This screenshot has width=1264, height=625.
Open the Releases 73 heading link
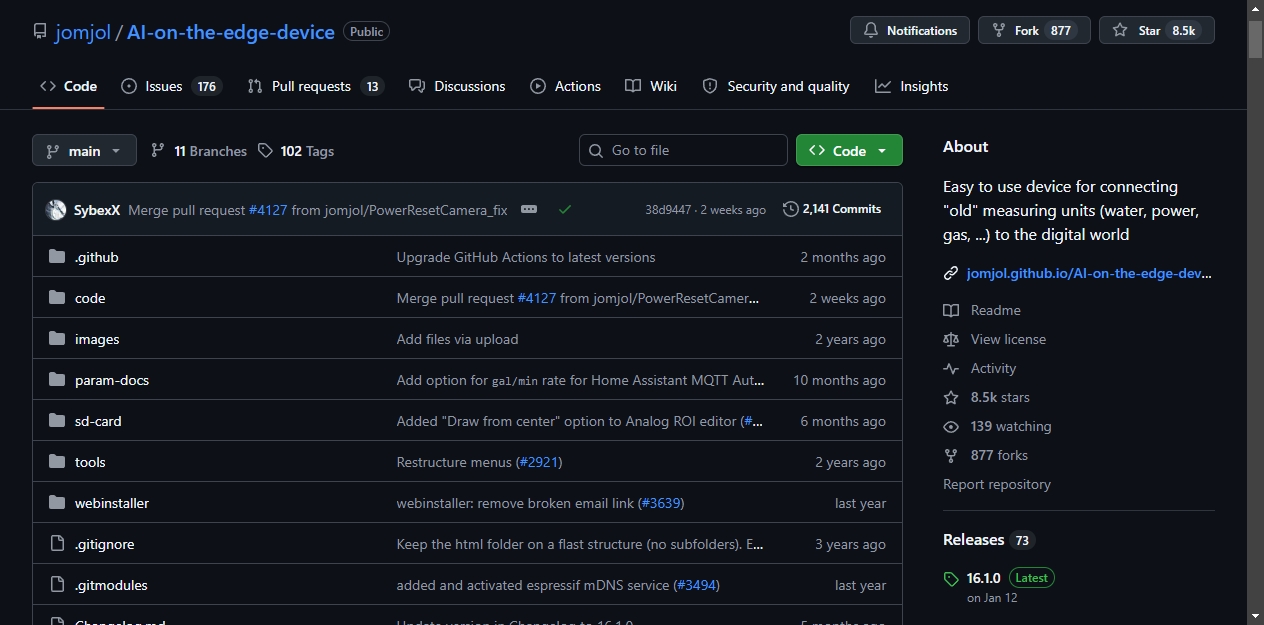(x=987, y=540)
